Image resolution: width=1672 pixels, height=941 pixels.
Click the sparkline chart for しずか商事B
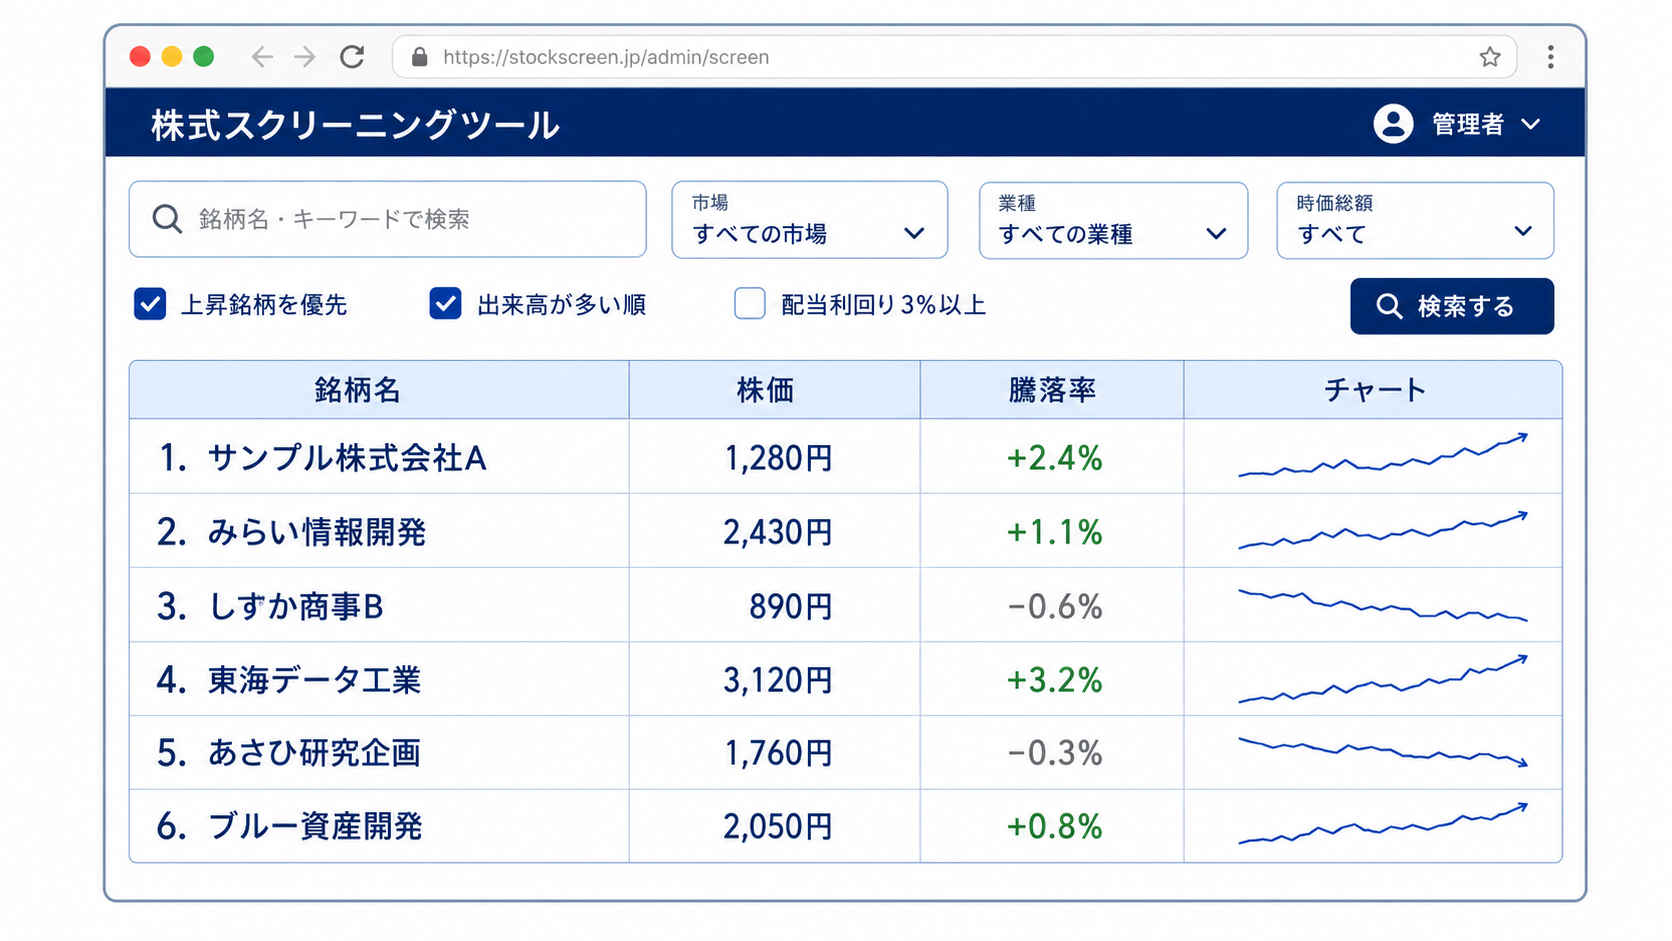[1383, 605]
